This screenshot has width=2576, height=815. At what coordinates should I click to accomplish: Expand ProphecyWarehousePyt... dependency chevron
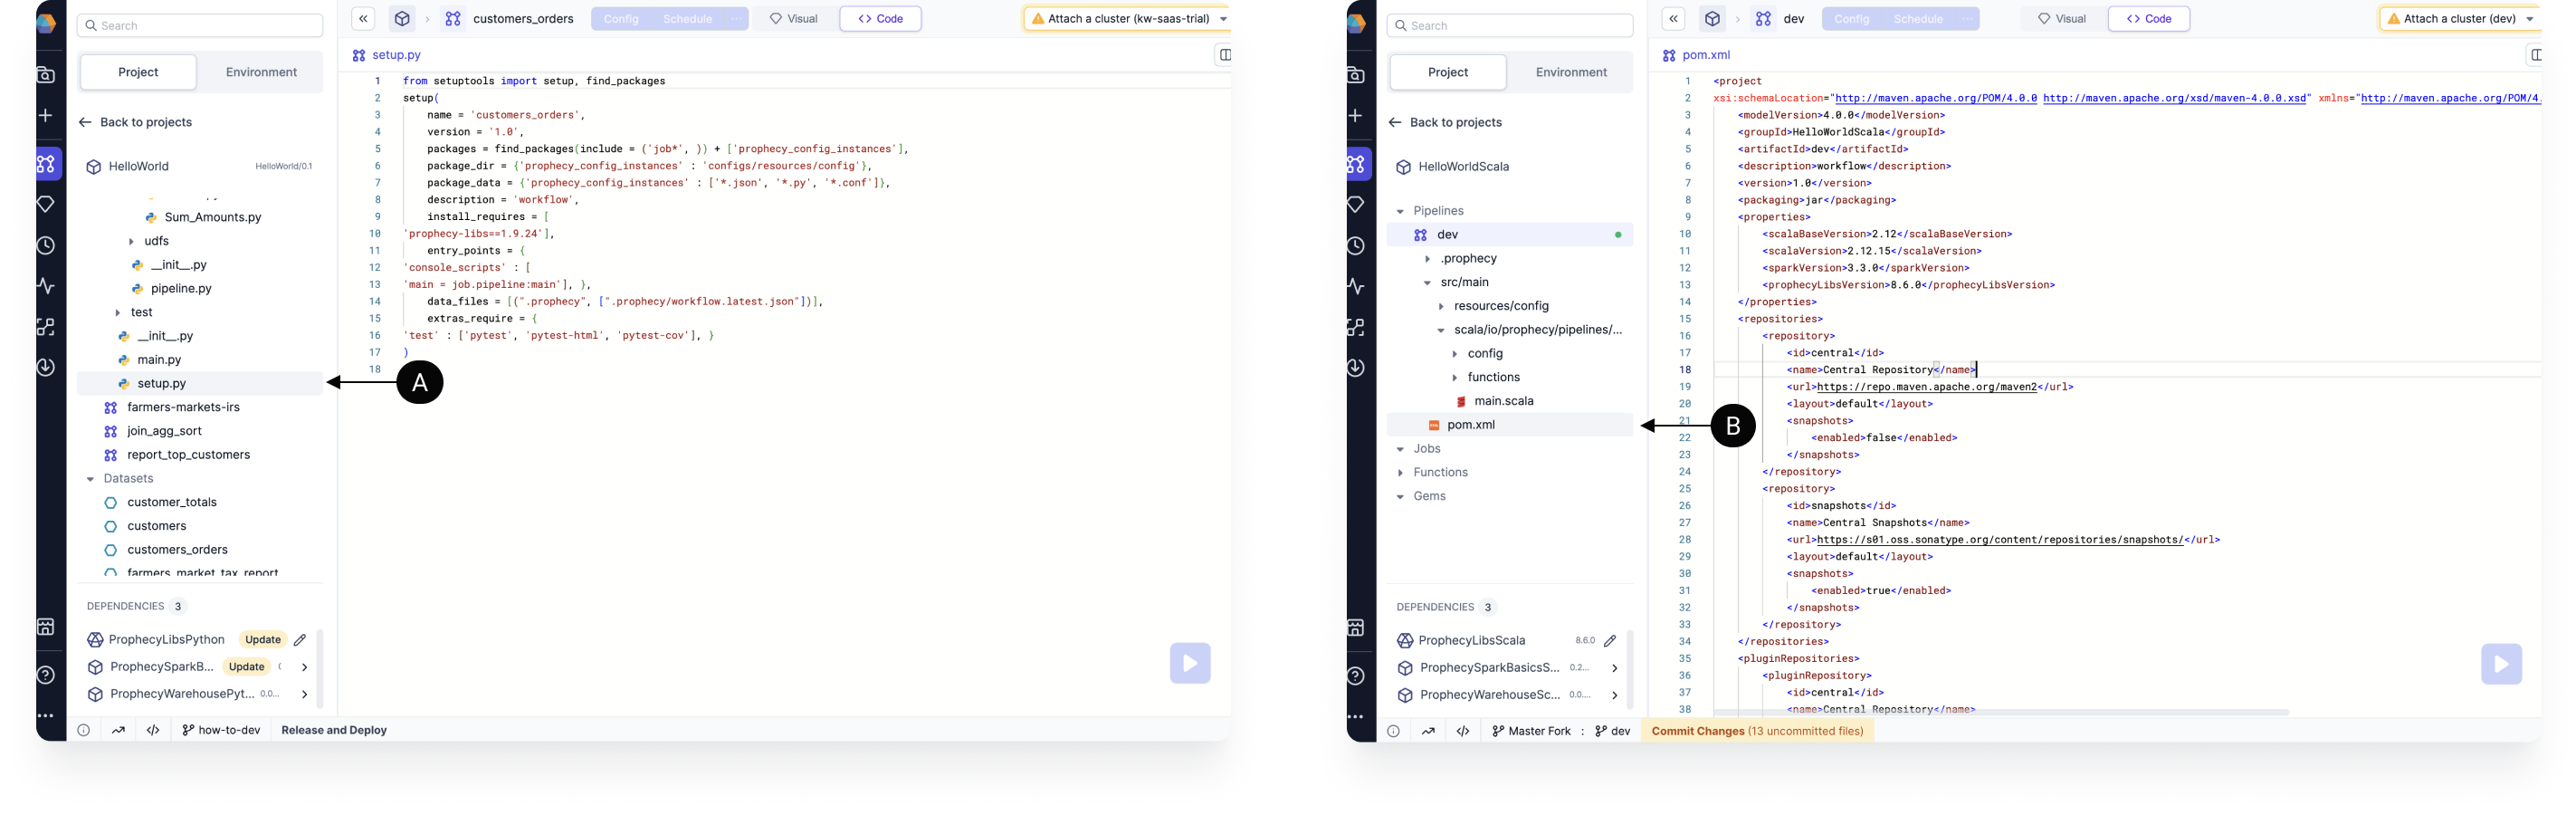(x=304, y=694)
